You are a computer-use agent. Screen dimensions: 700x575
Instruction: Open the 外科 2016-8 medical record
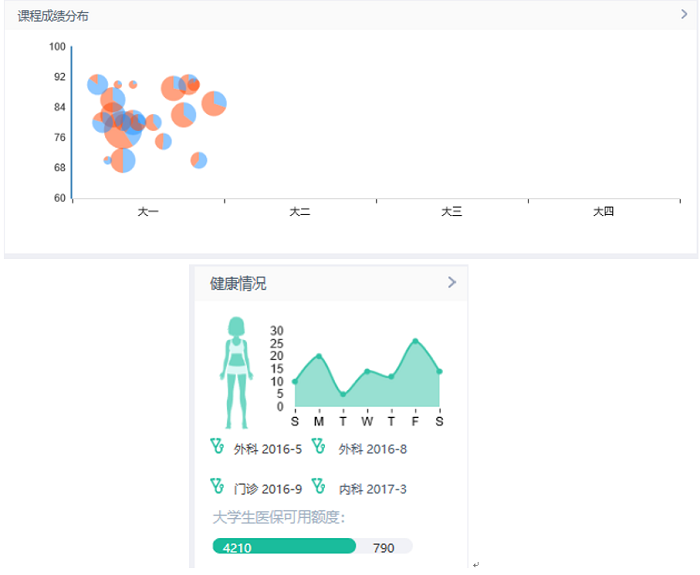372,449
